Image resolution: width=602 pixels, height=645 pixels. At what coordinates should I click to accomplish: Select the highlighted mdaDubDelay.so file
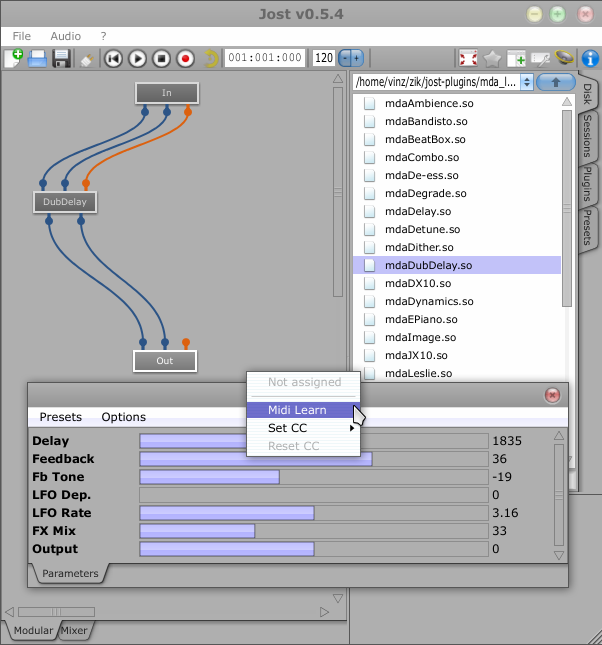(457, 265)
